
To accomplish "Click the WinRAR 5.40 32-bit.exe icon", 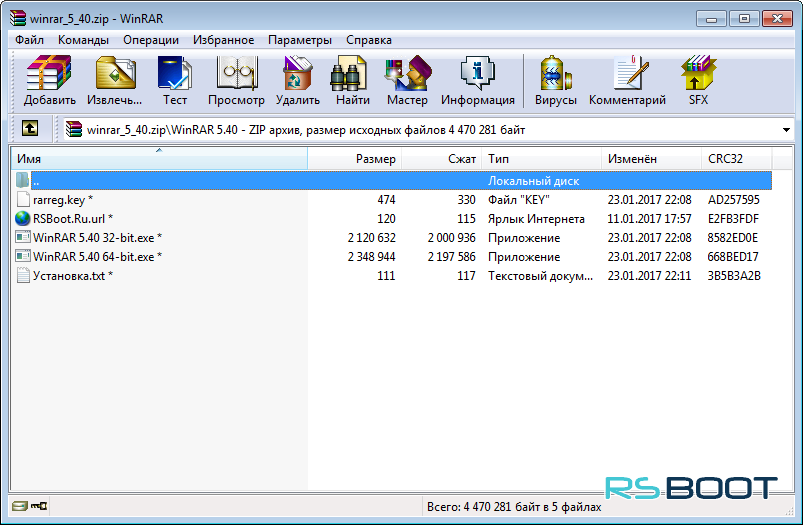I will [23, 237].
